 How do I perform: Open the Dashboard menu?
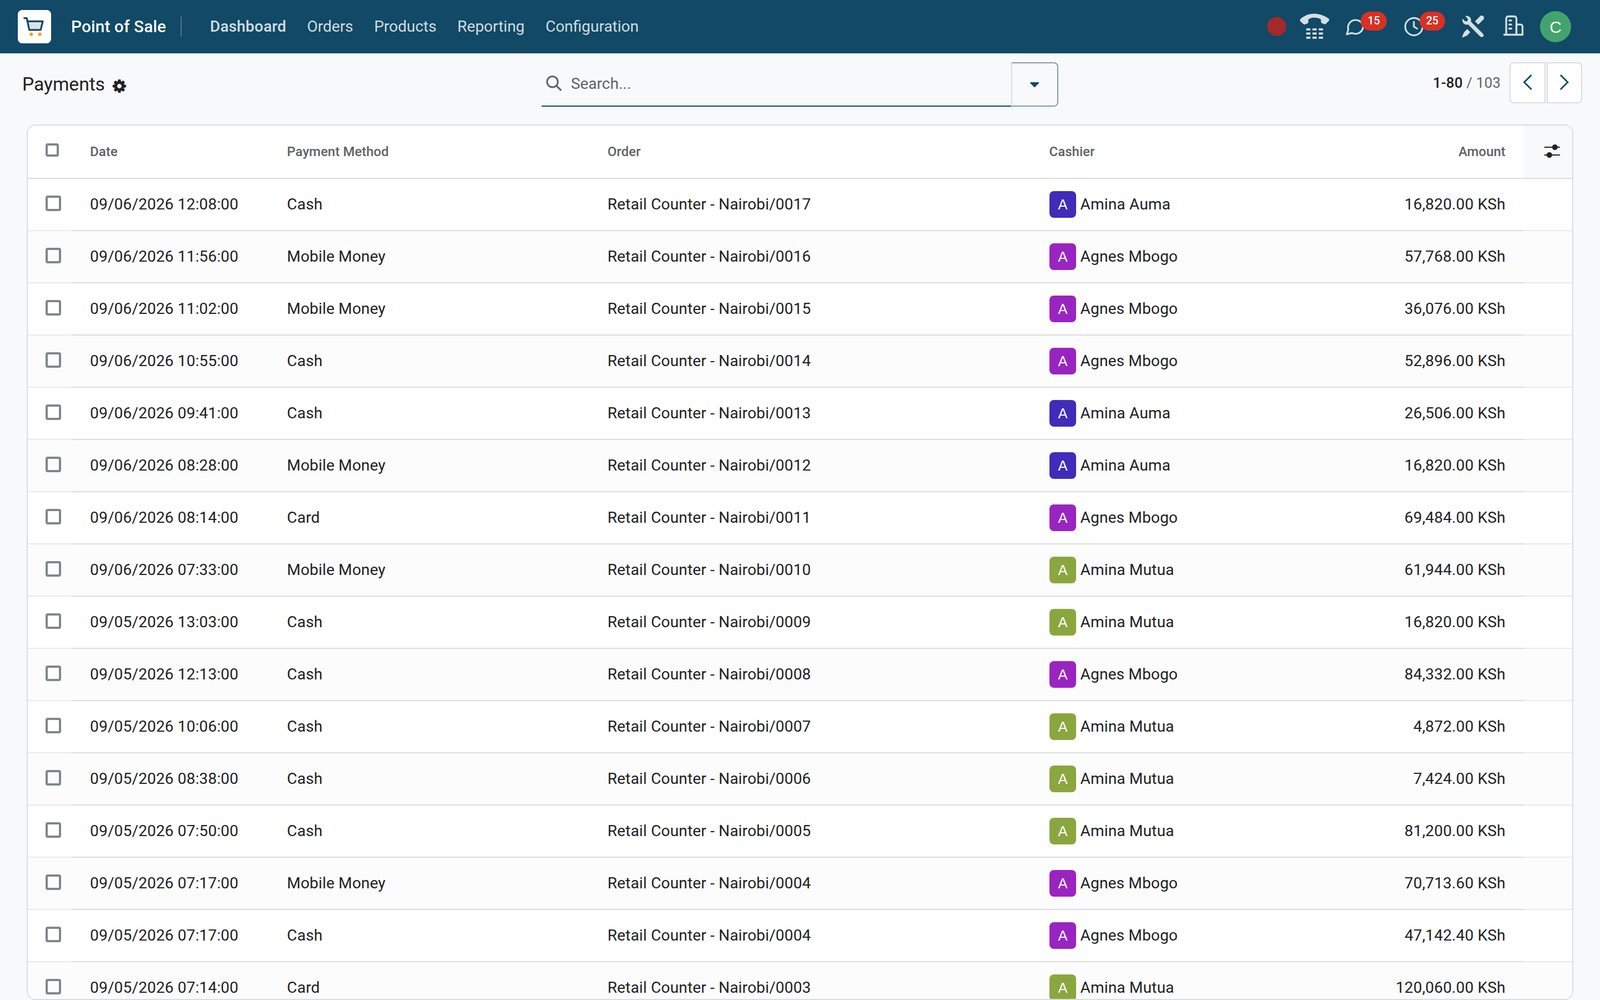248,26
